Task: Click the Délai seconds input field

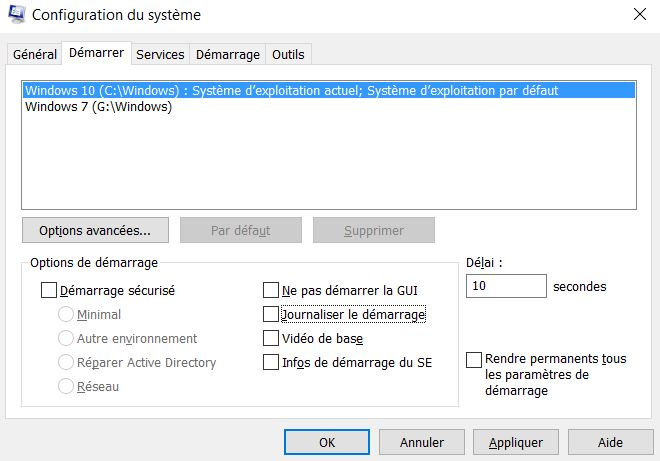Action: tap(506, 287)
